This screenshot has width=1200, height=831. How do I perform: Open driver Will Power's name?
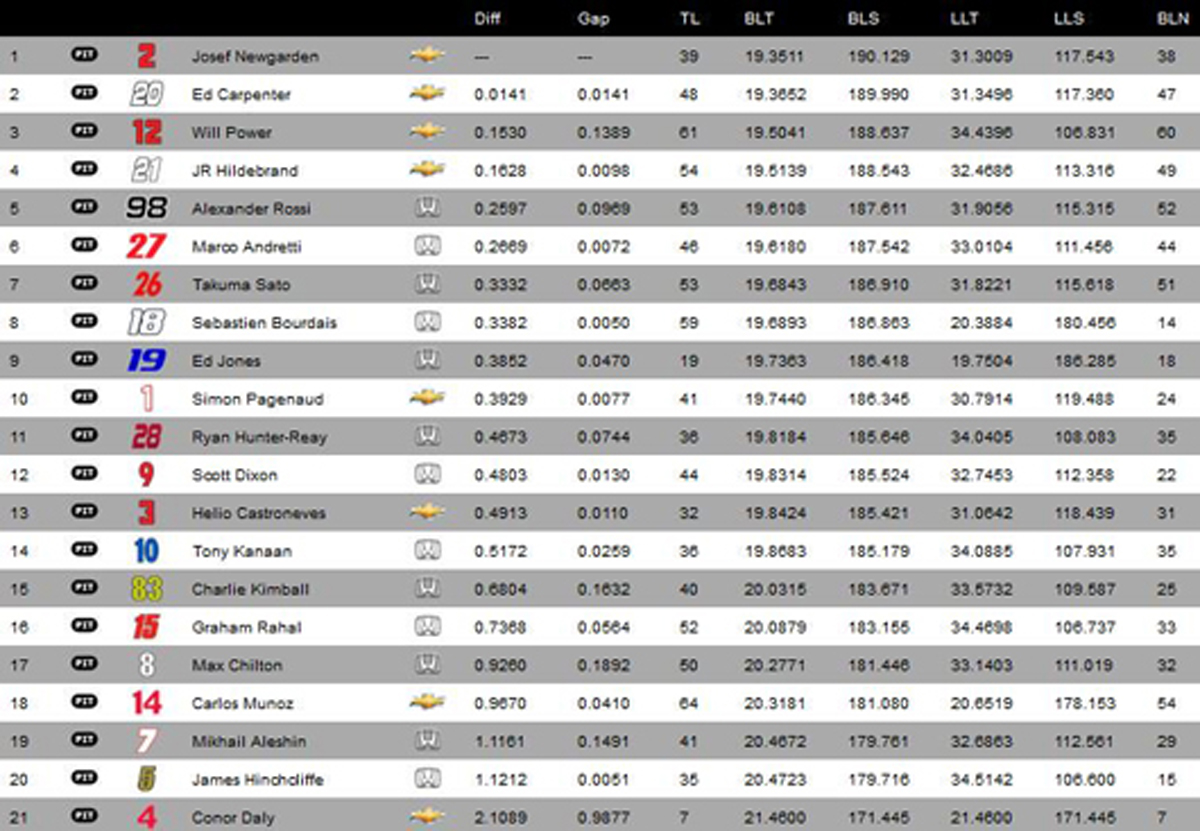[231, 132]
